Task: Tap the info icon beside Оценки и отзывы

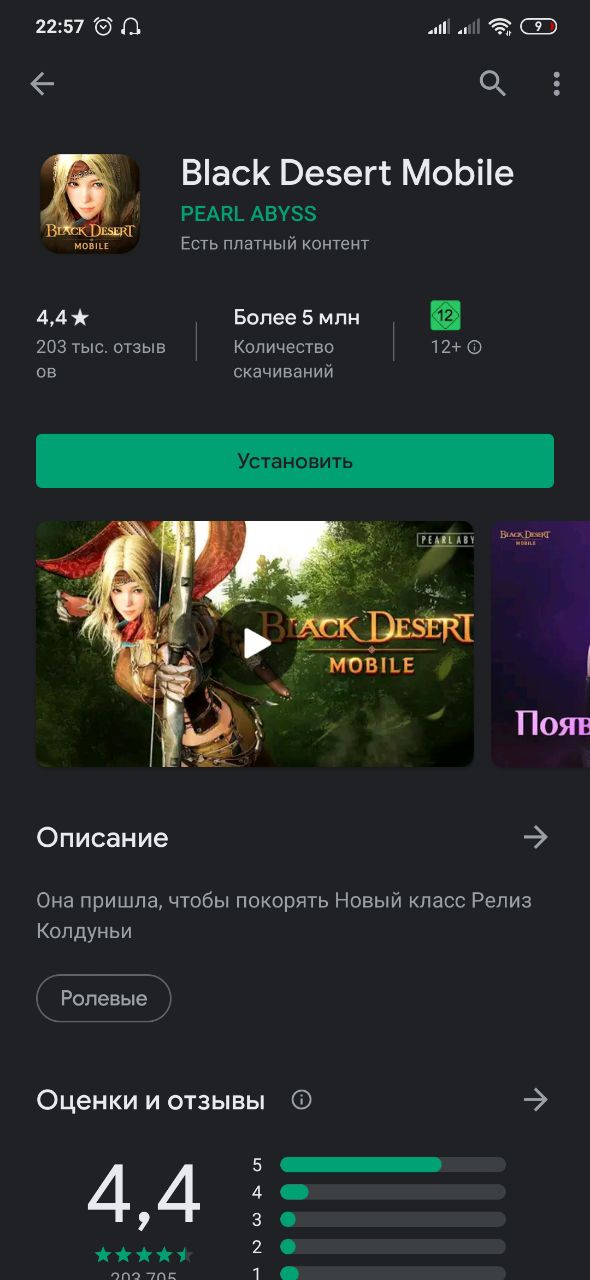Action: pos(301,1100)
